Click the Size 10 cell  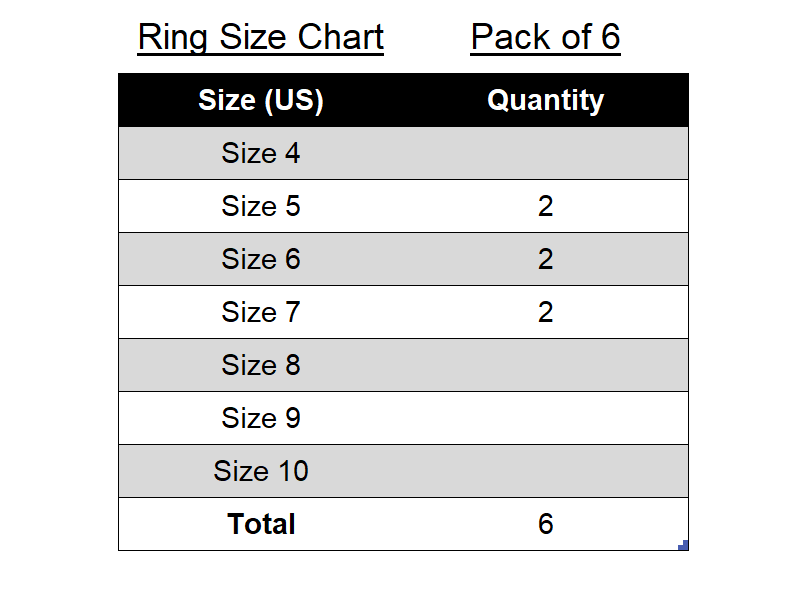[x=261, y=472]
